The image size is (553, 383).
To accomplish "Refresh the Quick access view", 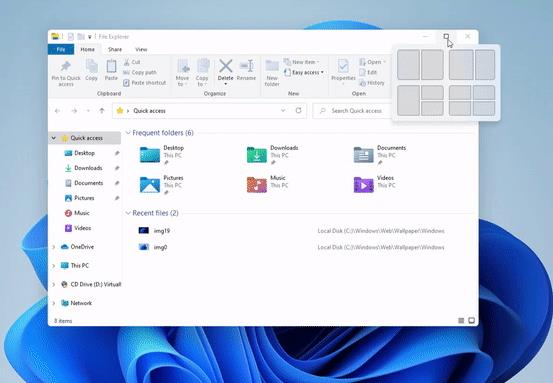I will point(298,111).
